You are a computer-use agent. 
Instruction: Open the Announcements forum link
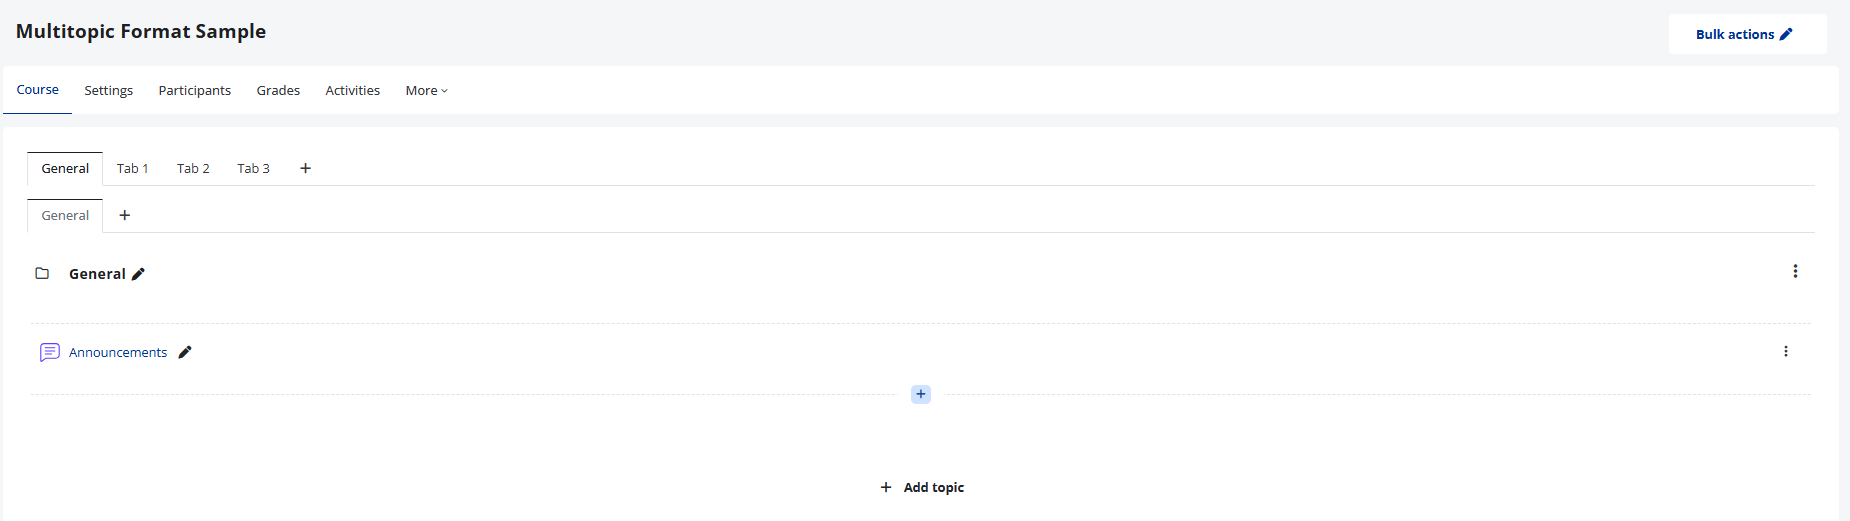[118, 352]
